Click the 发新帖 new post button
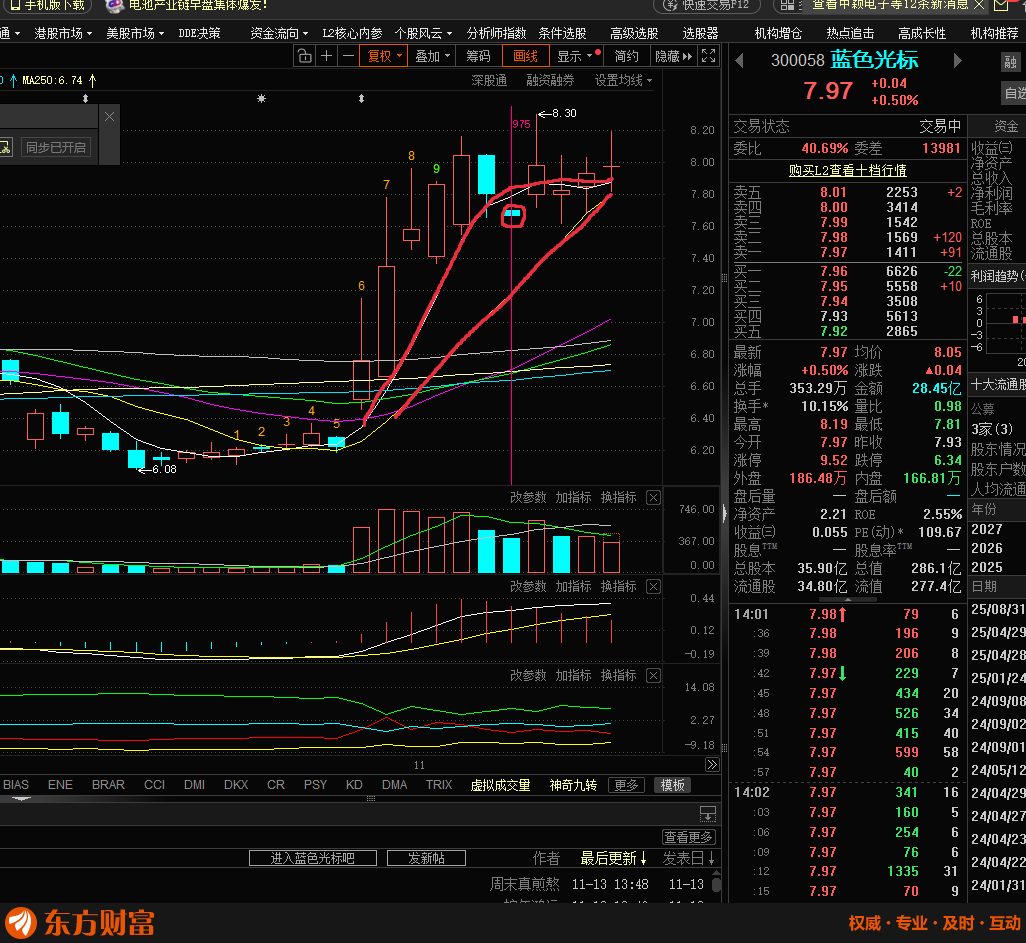Viewport: 1026px width, 943px height. point(426,858)
